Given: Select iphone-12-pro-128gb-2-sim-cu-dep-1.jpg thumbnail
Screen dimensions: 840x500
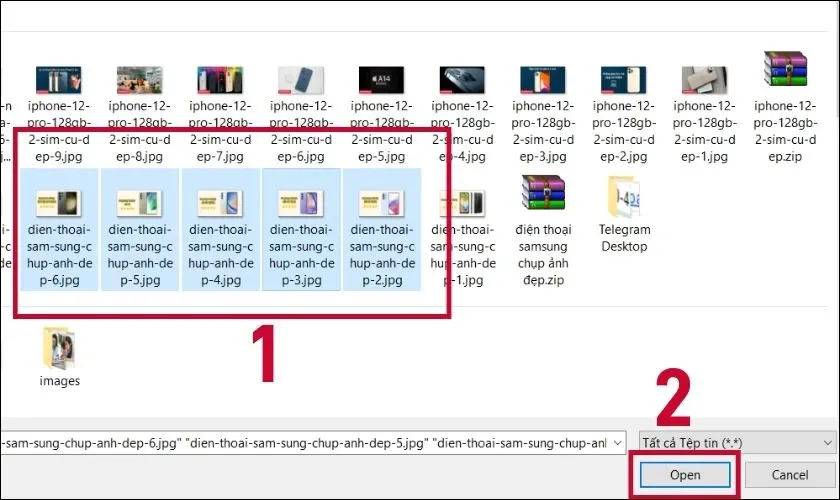Looking at the screenshot, I should [x=704, y=80].
